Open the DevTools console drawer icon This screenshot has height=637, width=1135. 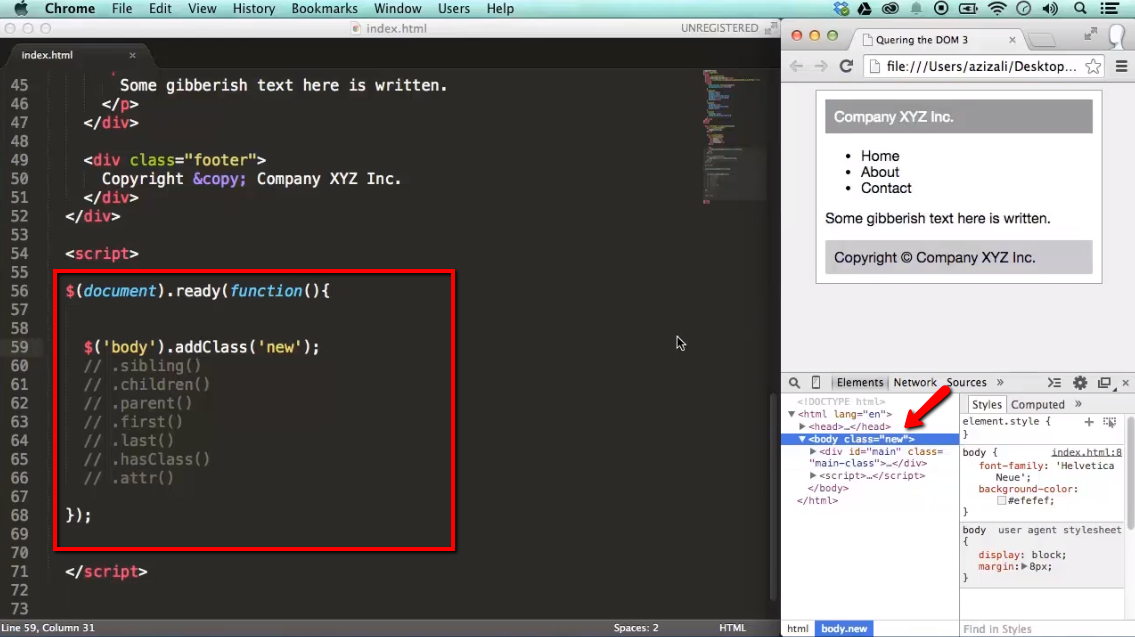pos(1054,383)
